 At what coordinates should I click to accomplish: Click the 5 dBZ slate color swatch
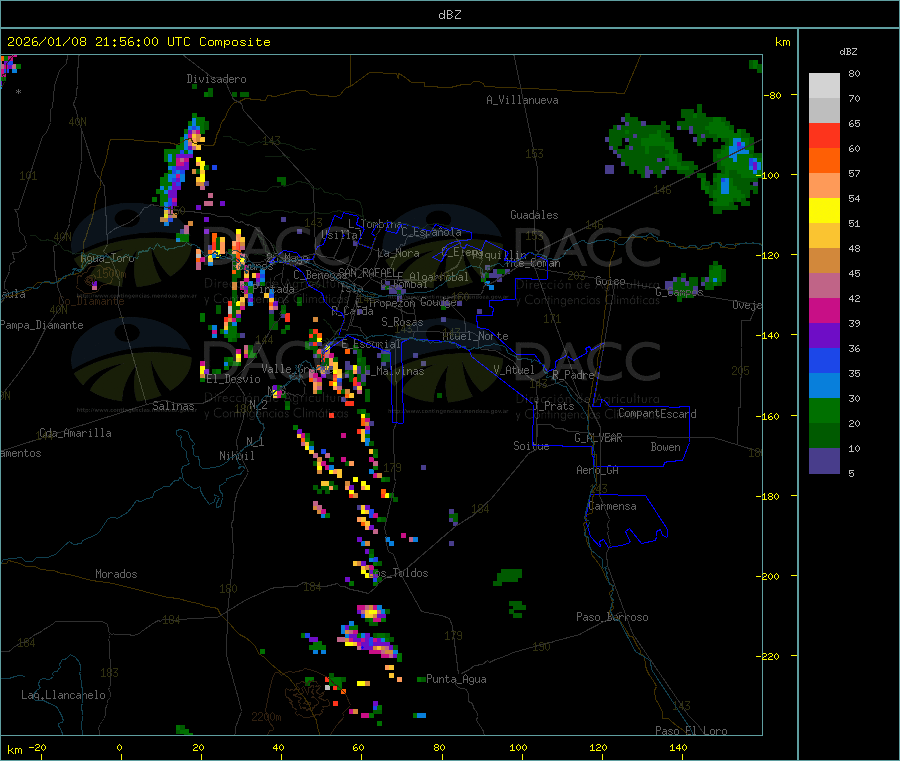[x=824, y=461]
